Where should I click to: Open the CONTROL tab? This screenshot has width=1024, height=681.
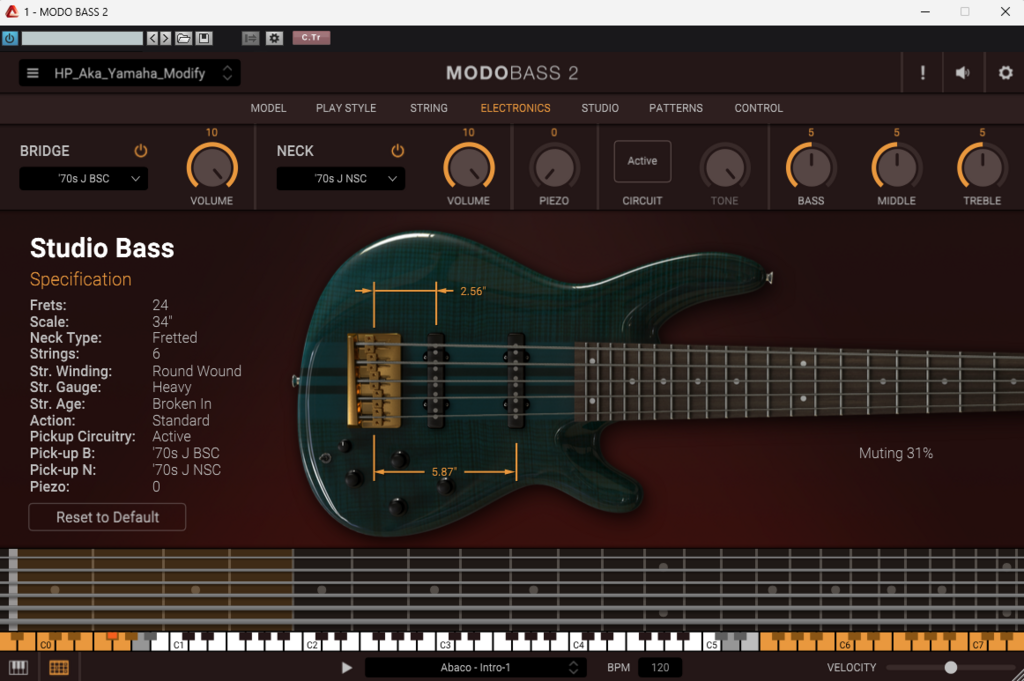coord(758,108)
